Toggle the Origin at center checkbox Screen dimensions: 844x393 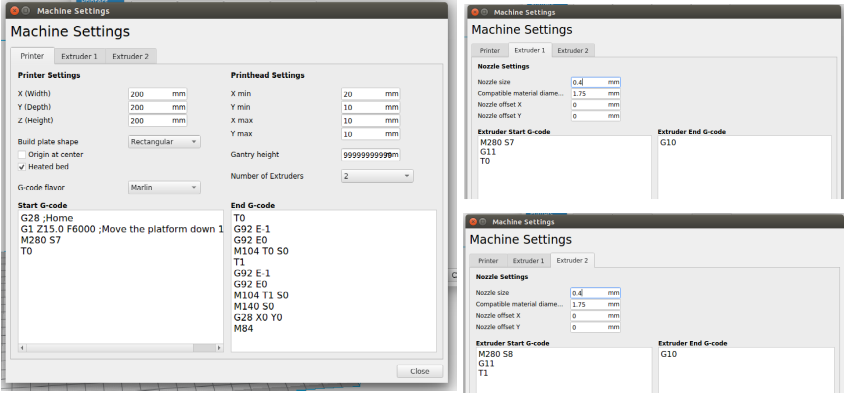22,155
